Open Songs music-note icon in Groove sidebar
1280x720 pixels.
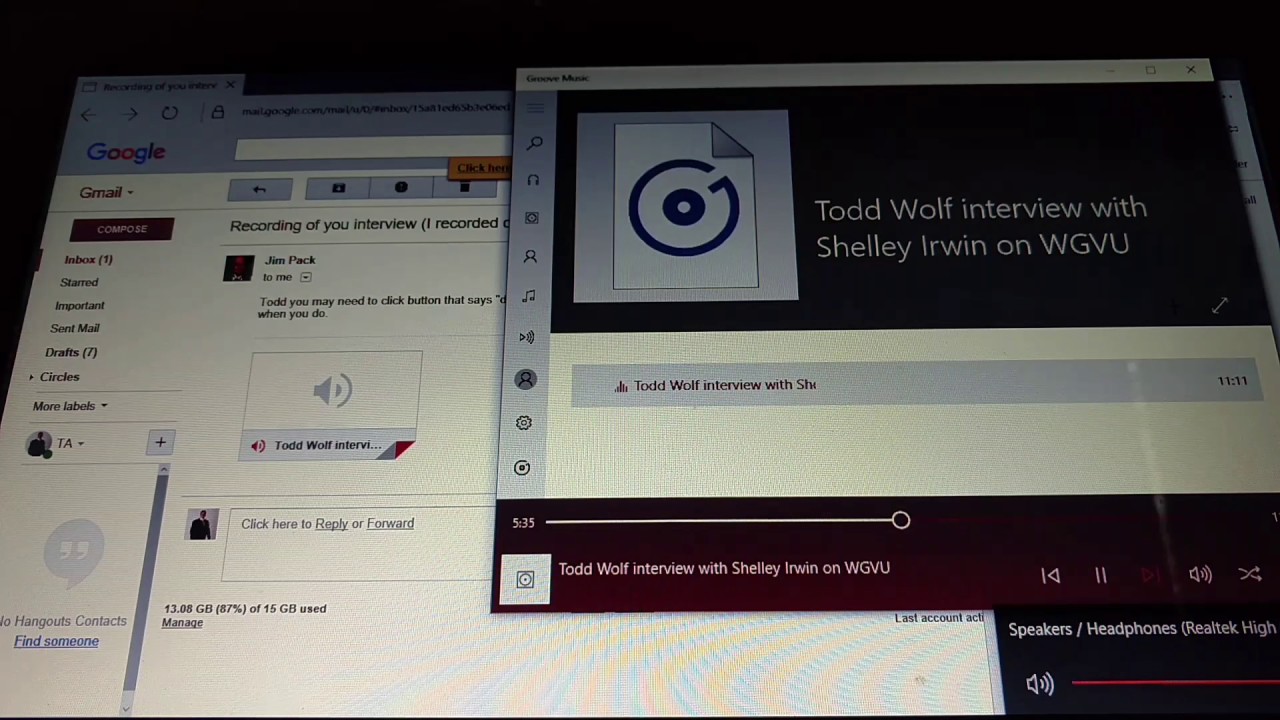point(529,297)
